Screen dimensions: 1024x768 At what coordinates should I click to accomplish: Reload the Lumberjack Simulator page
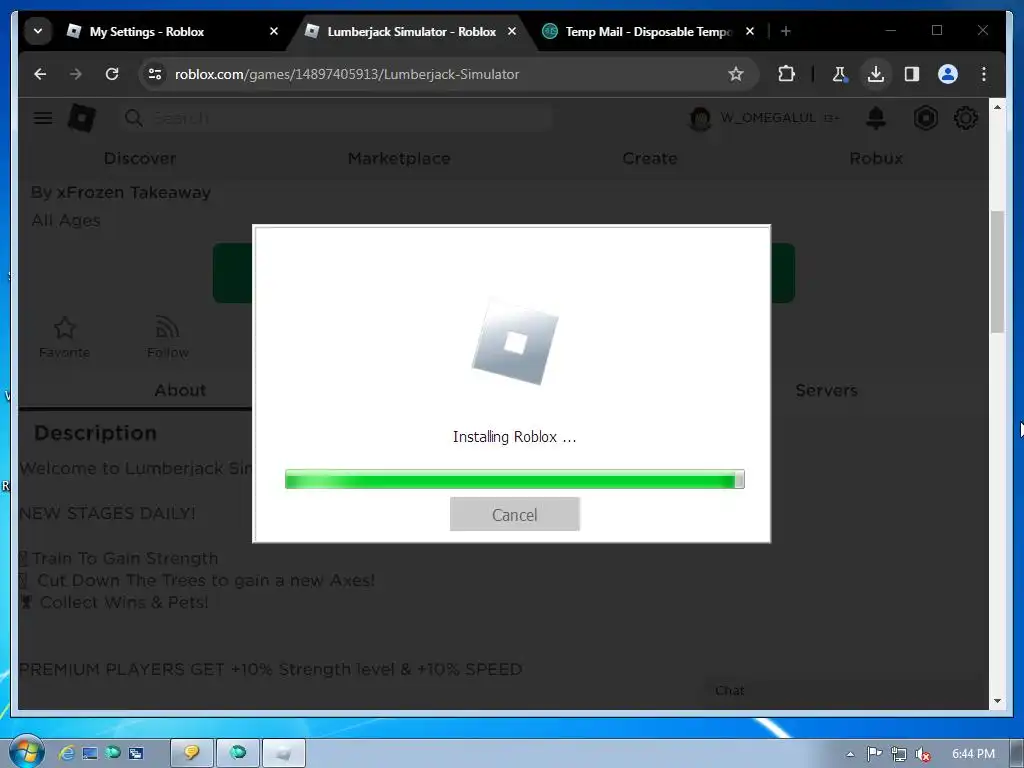[x=112, y=74]
